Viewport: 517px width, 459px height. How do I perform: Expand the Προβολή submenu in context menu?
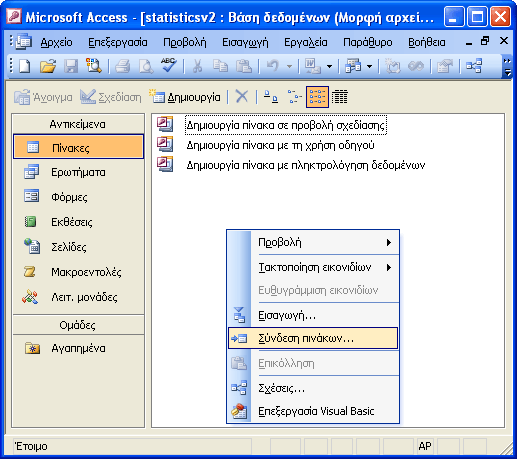389,242
